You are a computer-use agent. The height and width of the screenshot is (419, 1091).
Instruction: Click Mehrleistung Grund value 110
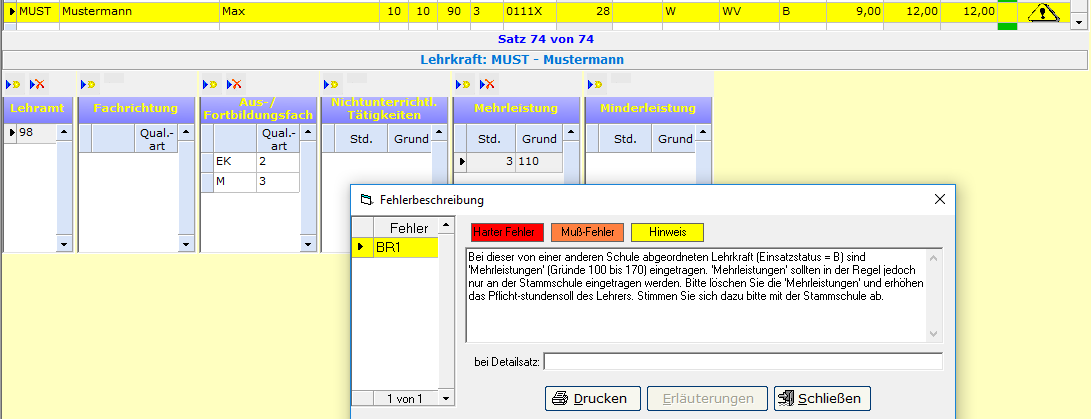click(539, 162)
